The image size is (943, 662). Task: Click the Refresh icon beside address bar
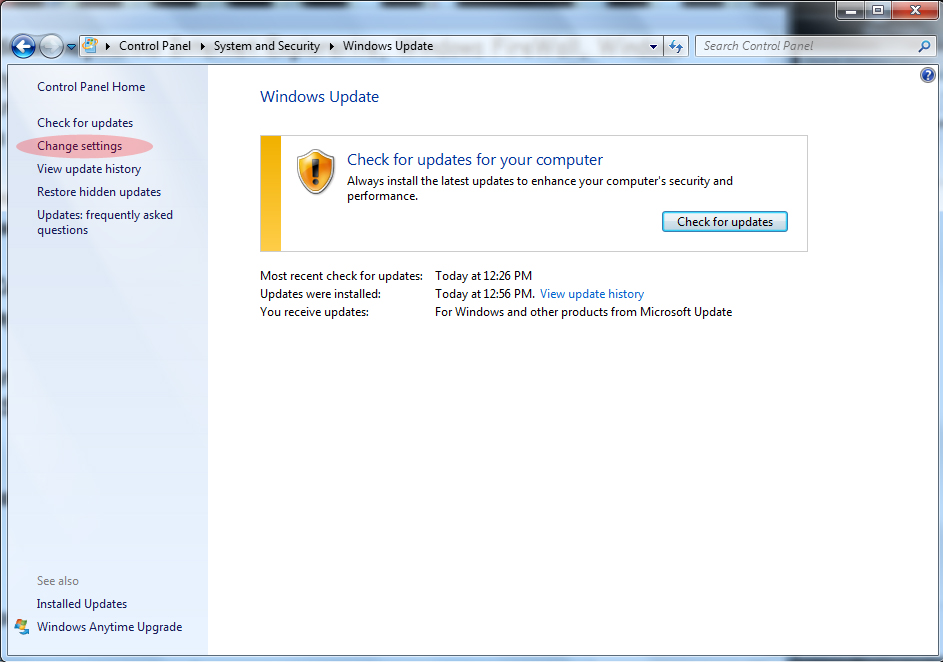click(676, 46)
